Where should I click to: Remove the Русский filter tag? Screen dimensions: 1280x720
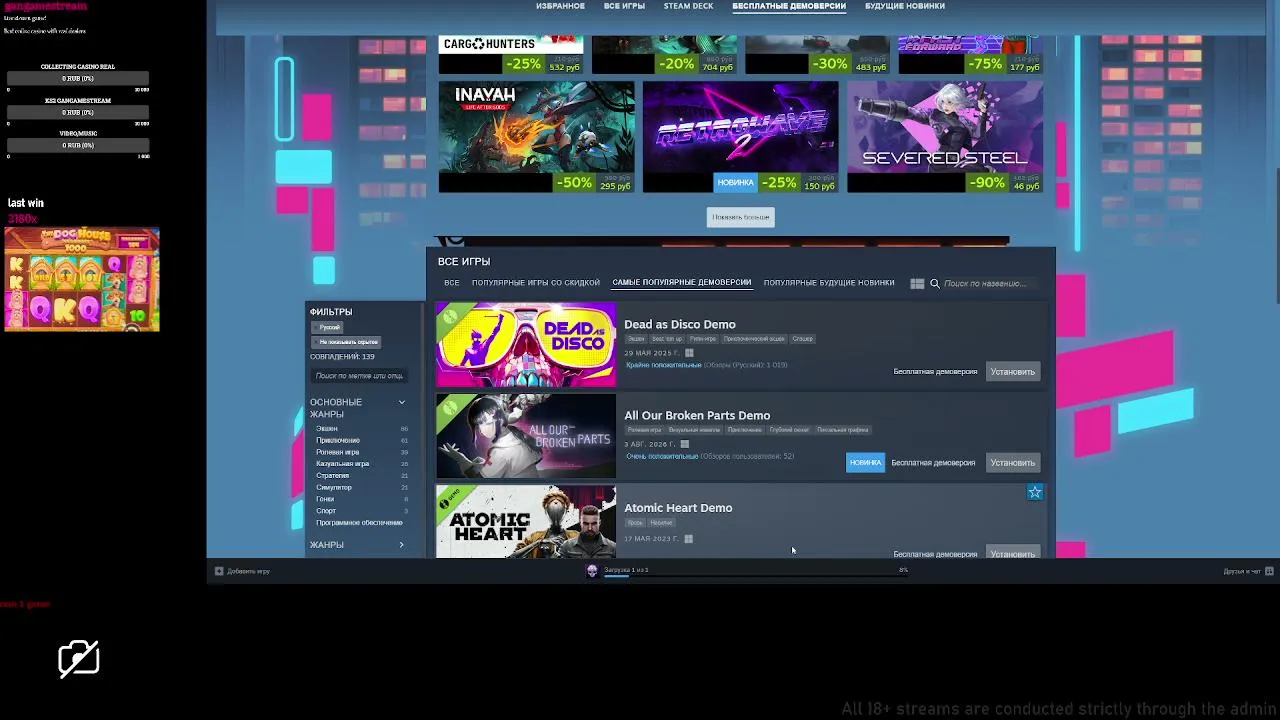pyautogui.click(x=329, y=327)
